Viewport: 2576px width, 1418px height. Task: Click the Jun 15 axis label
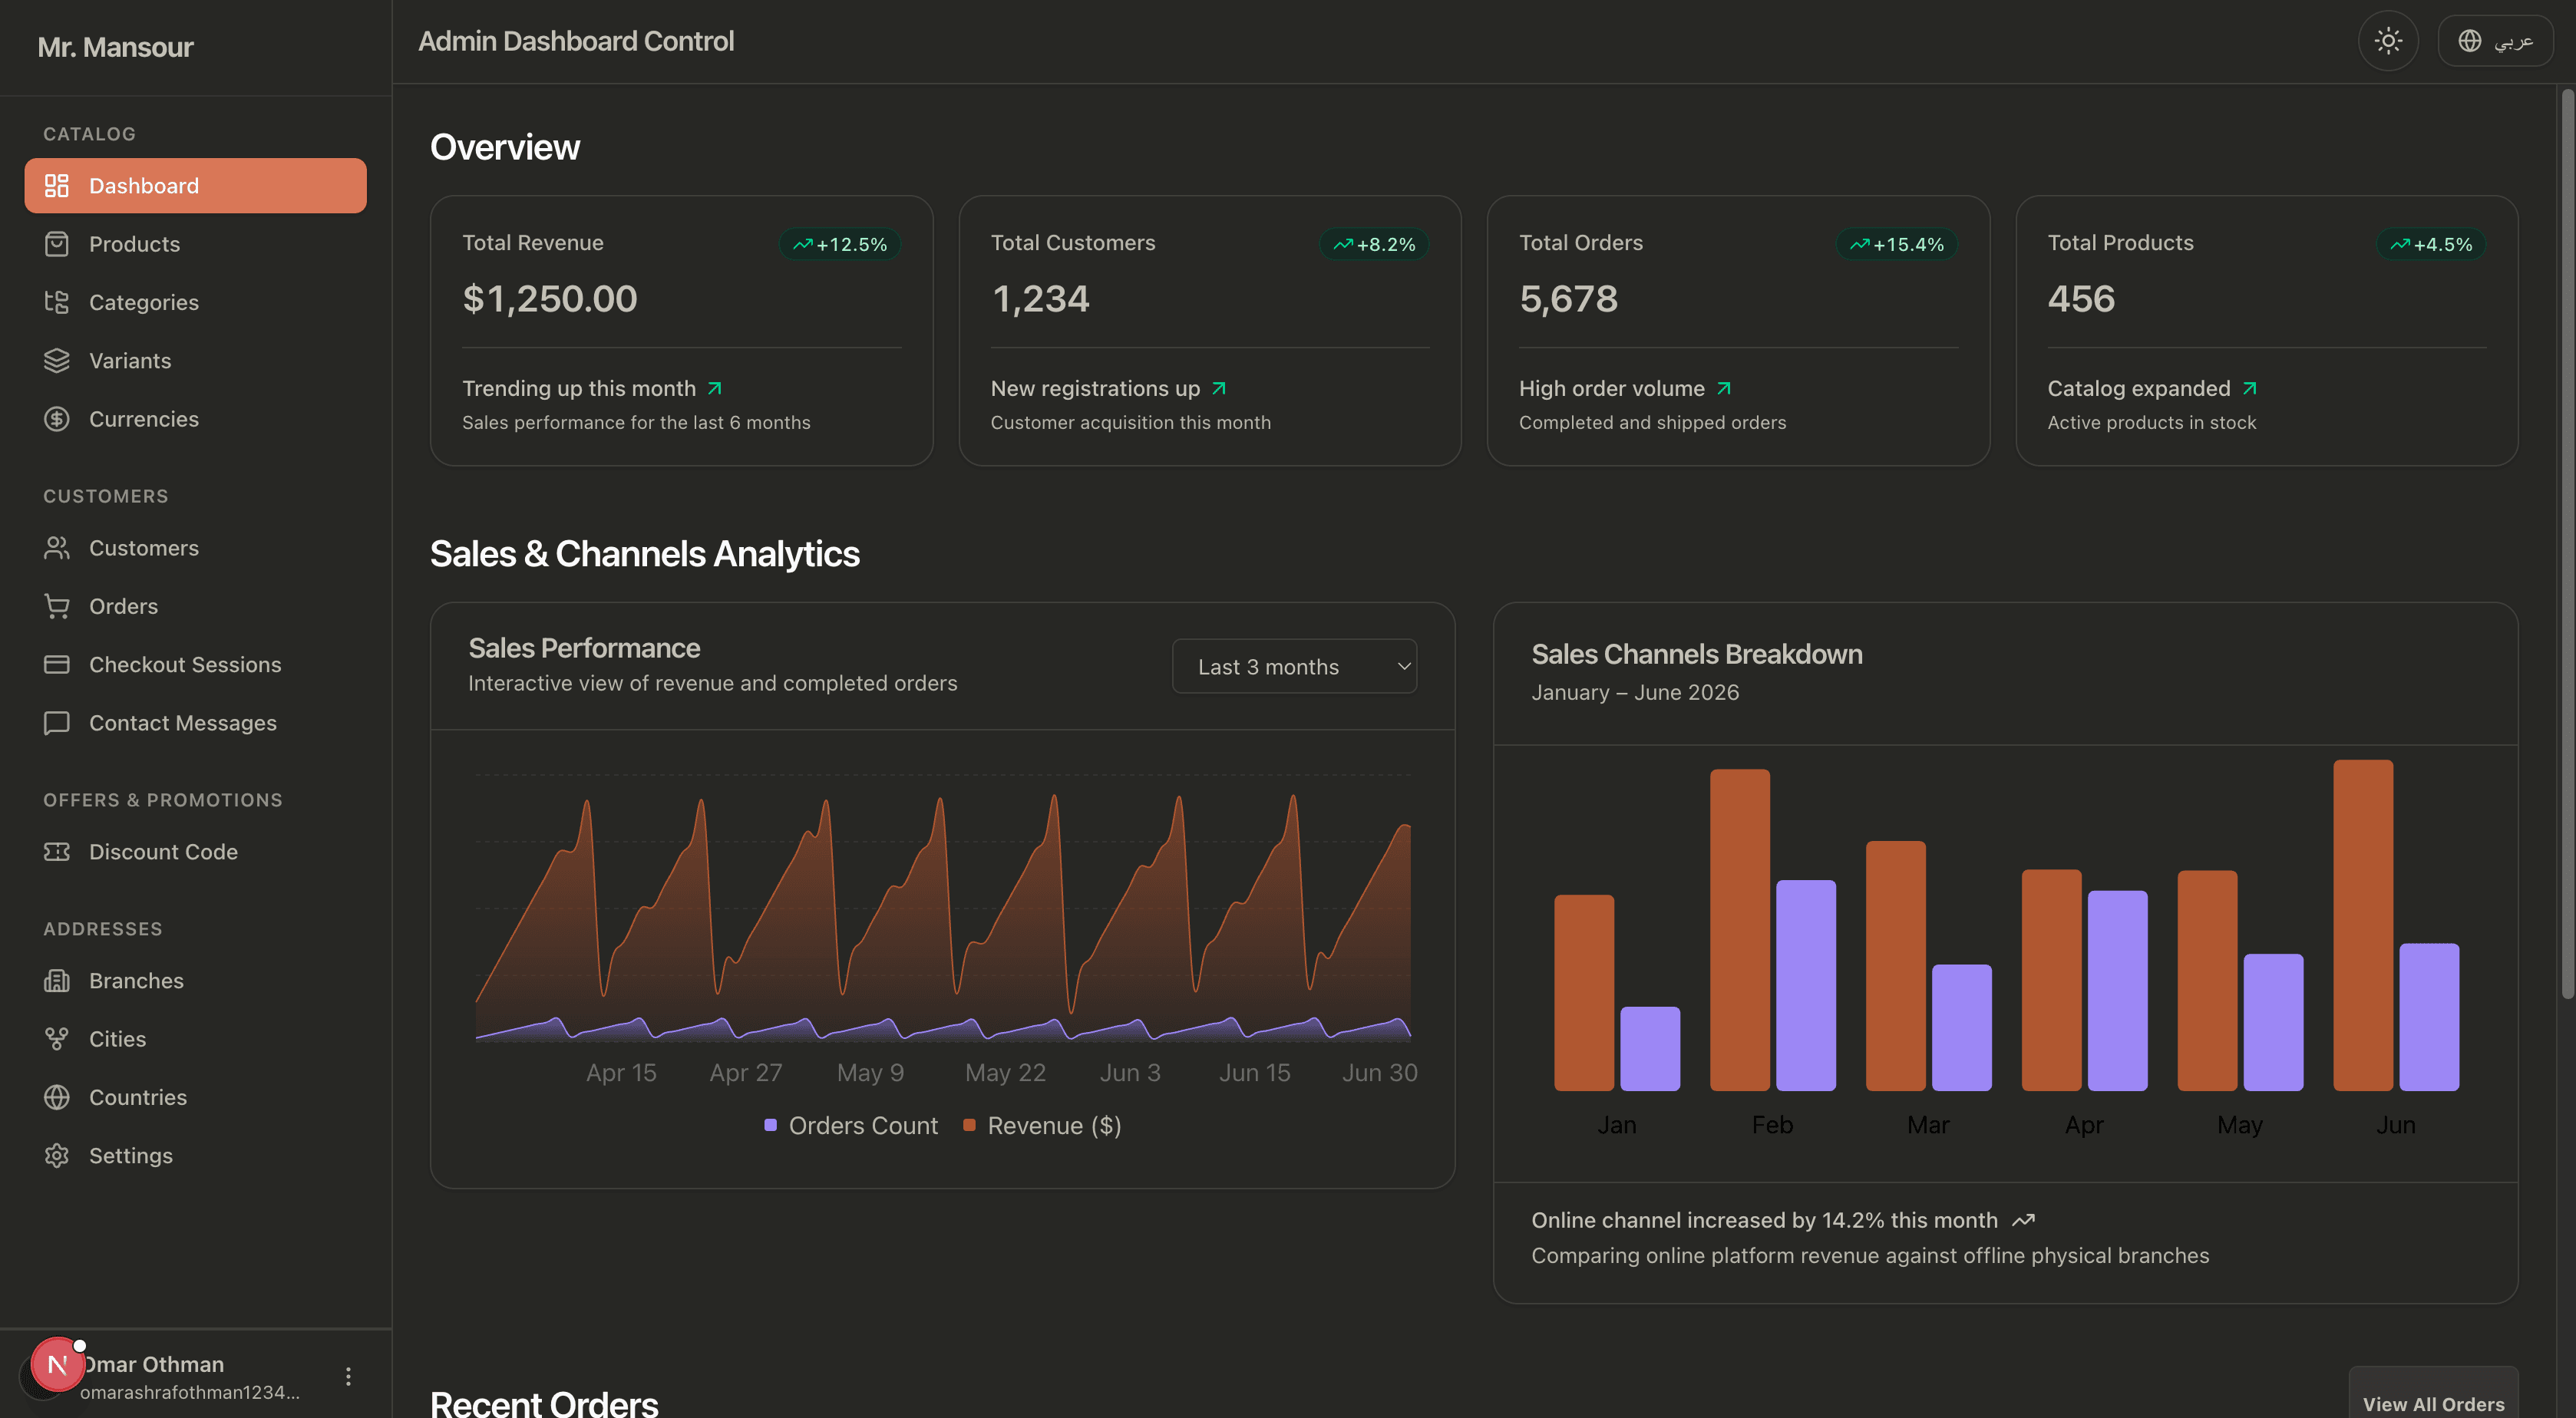1254,1073
